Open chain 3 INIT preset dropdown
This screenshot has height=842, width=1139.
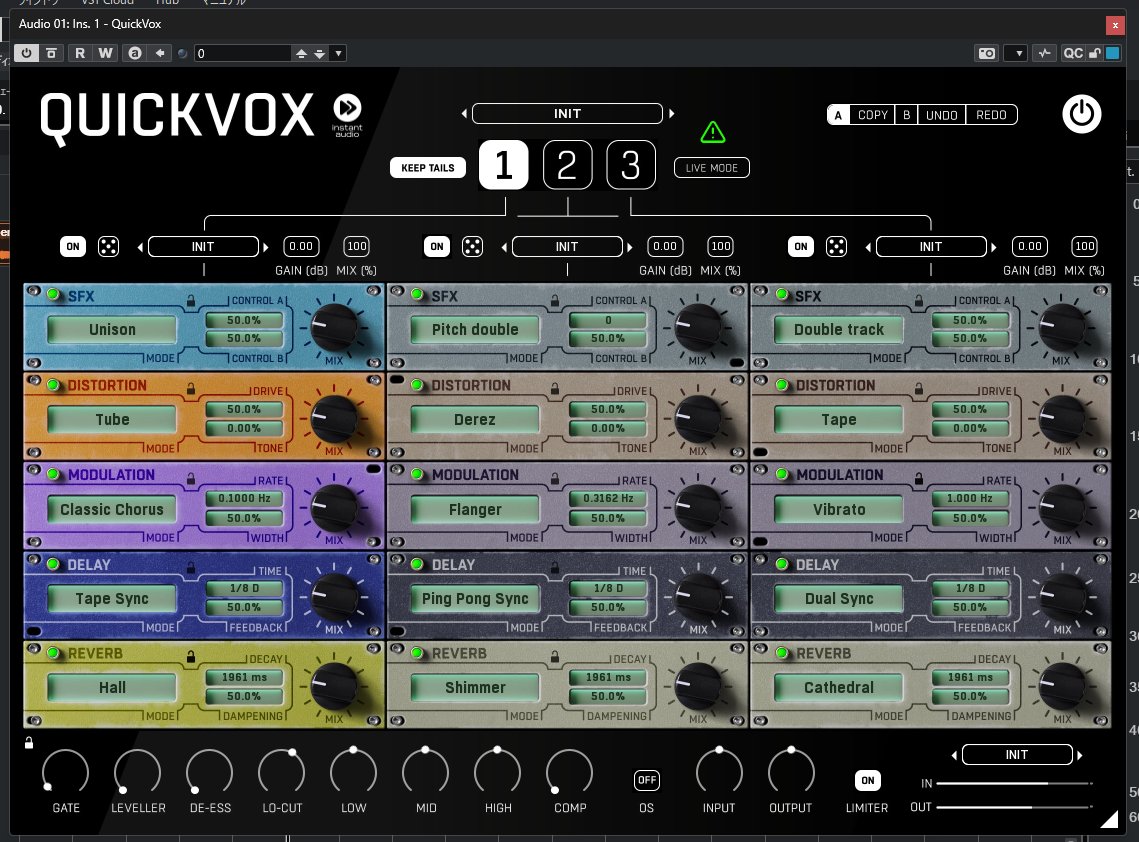click(931, 247)
